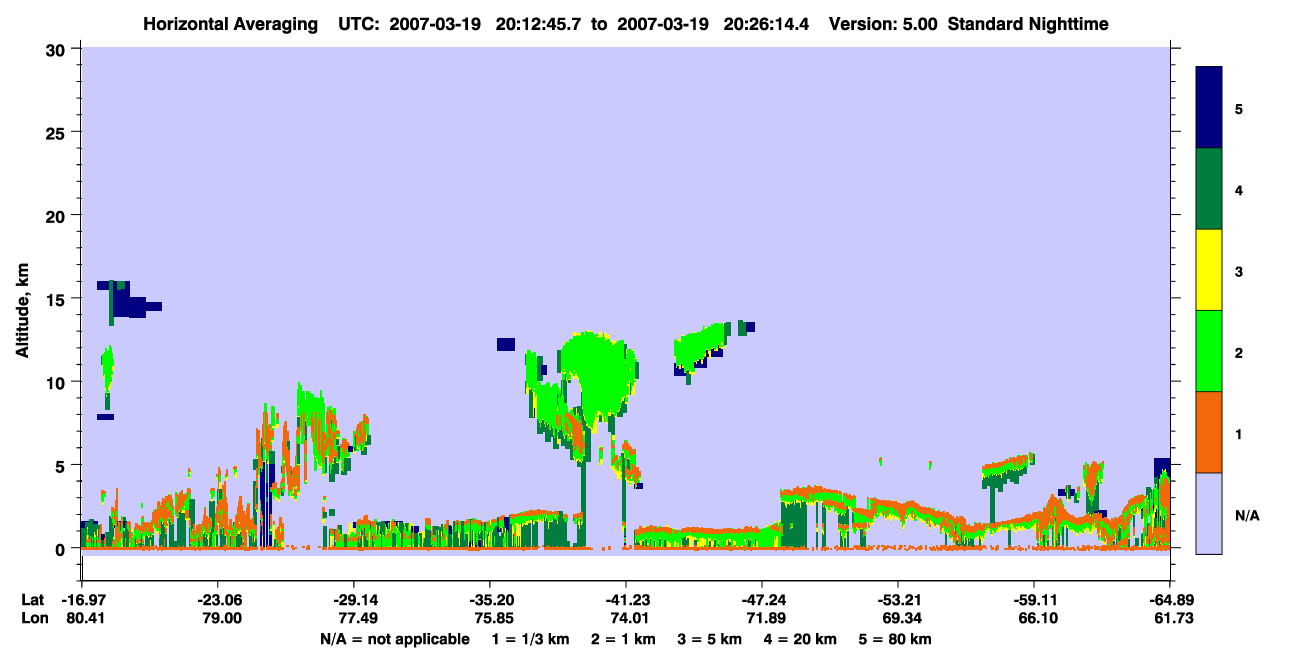Click the colorbar label 5
Screen dimensions: 1300x667
coord(1239,108)
